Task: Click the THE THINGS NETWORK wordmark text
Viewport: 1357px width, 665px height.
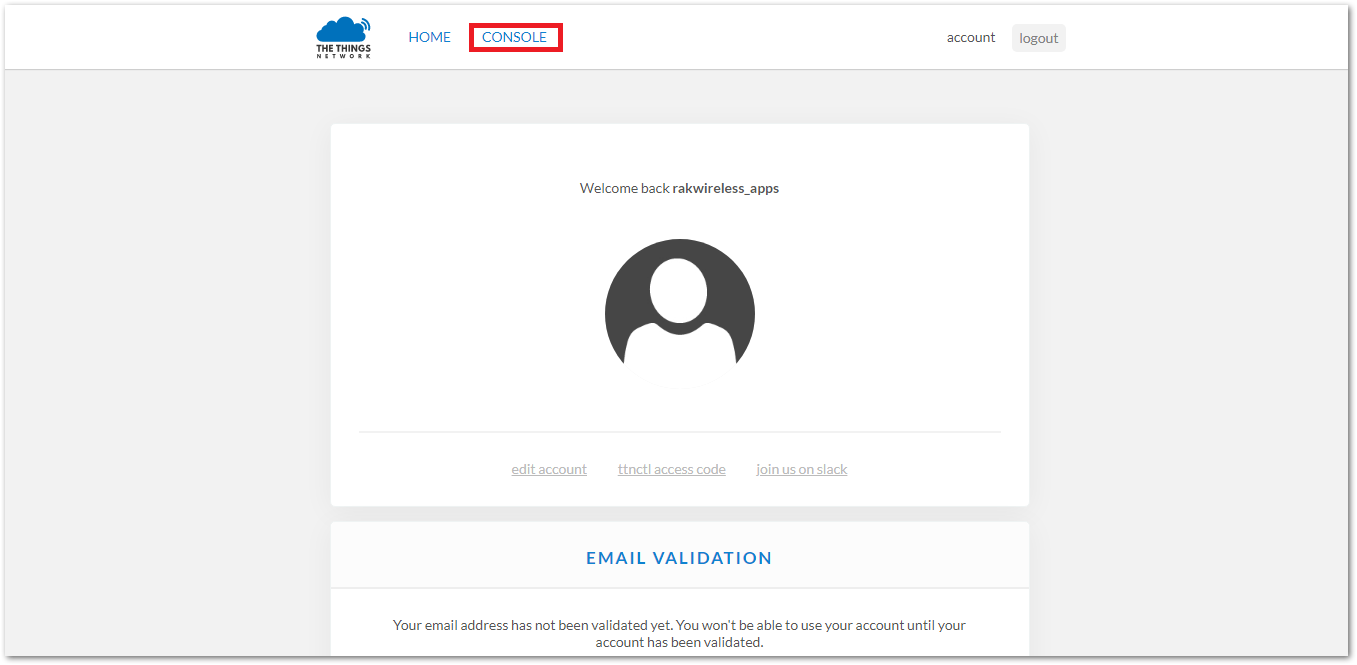Action: point(343,52)
